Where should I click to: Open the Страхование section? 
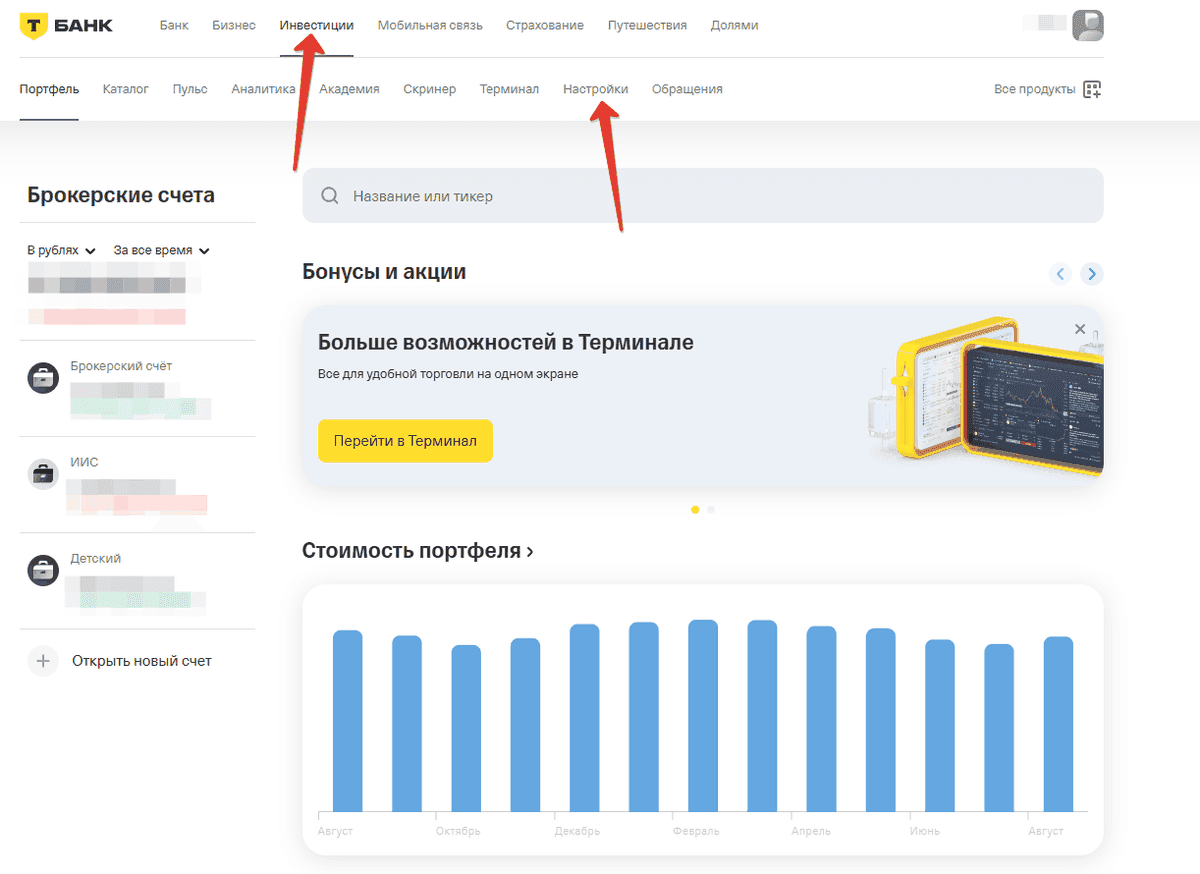coord(545,25)
